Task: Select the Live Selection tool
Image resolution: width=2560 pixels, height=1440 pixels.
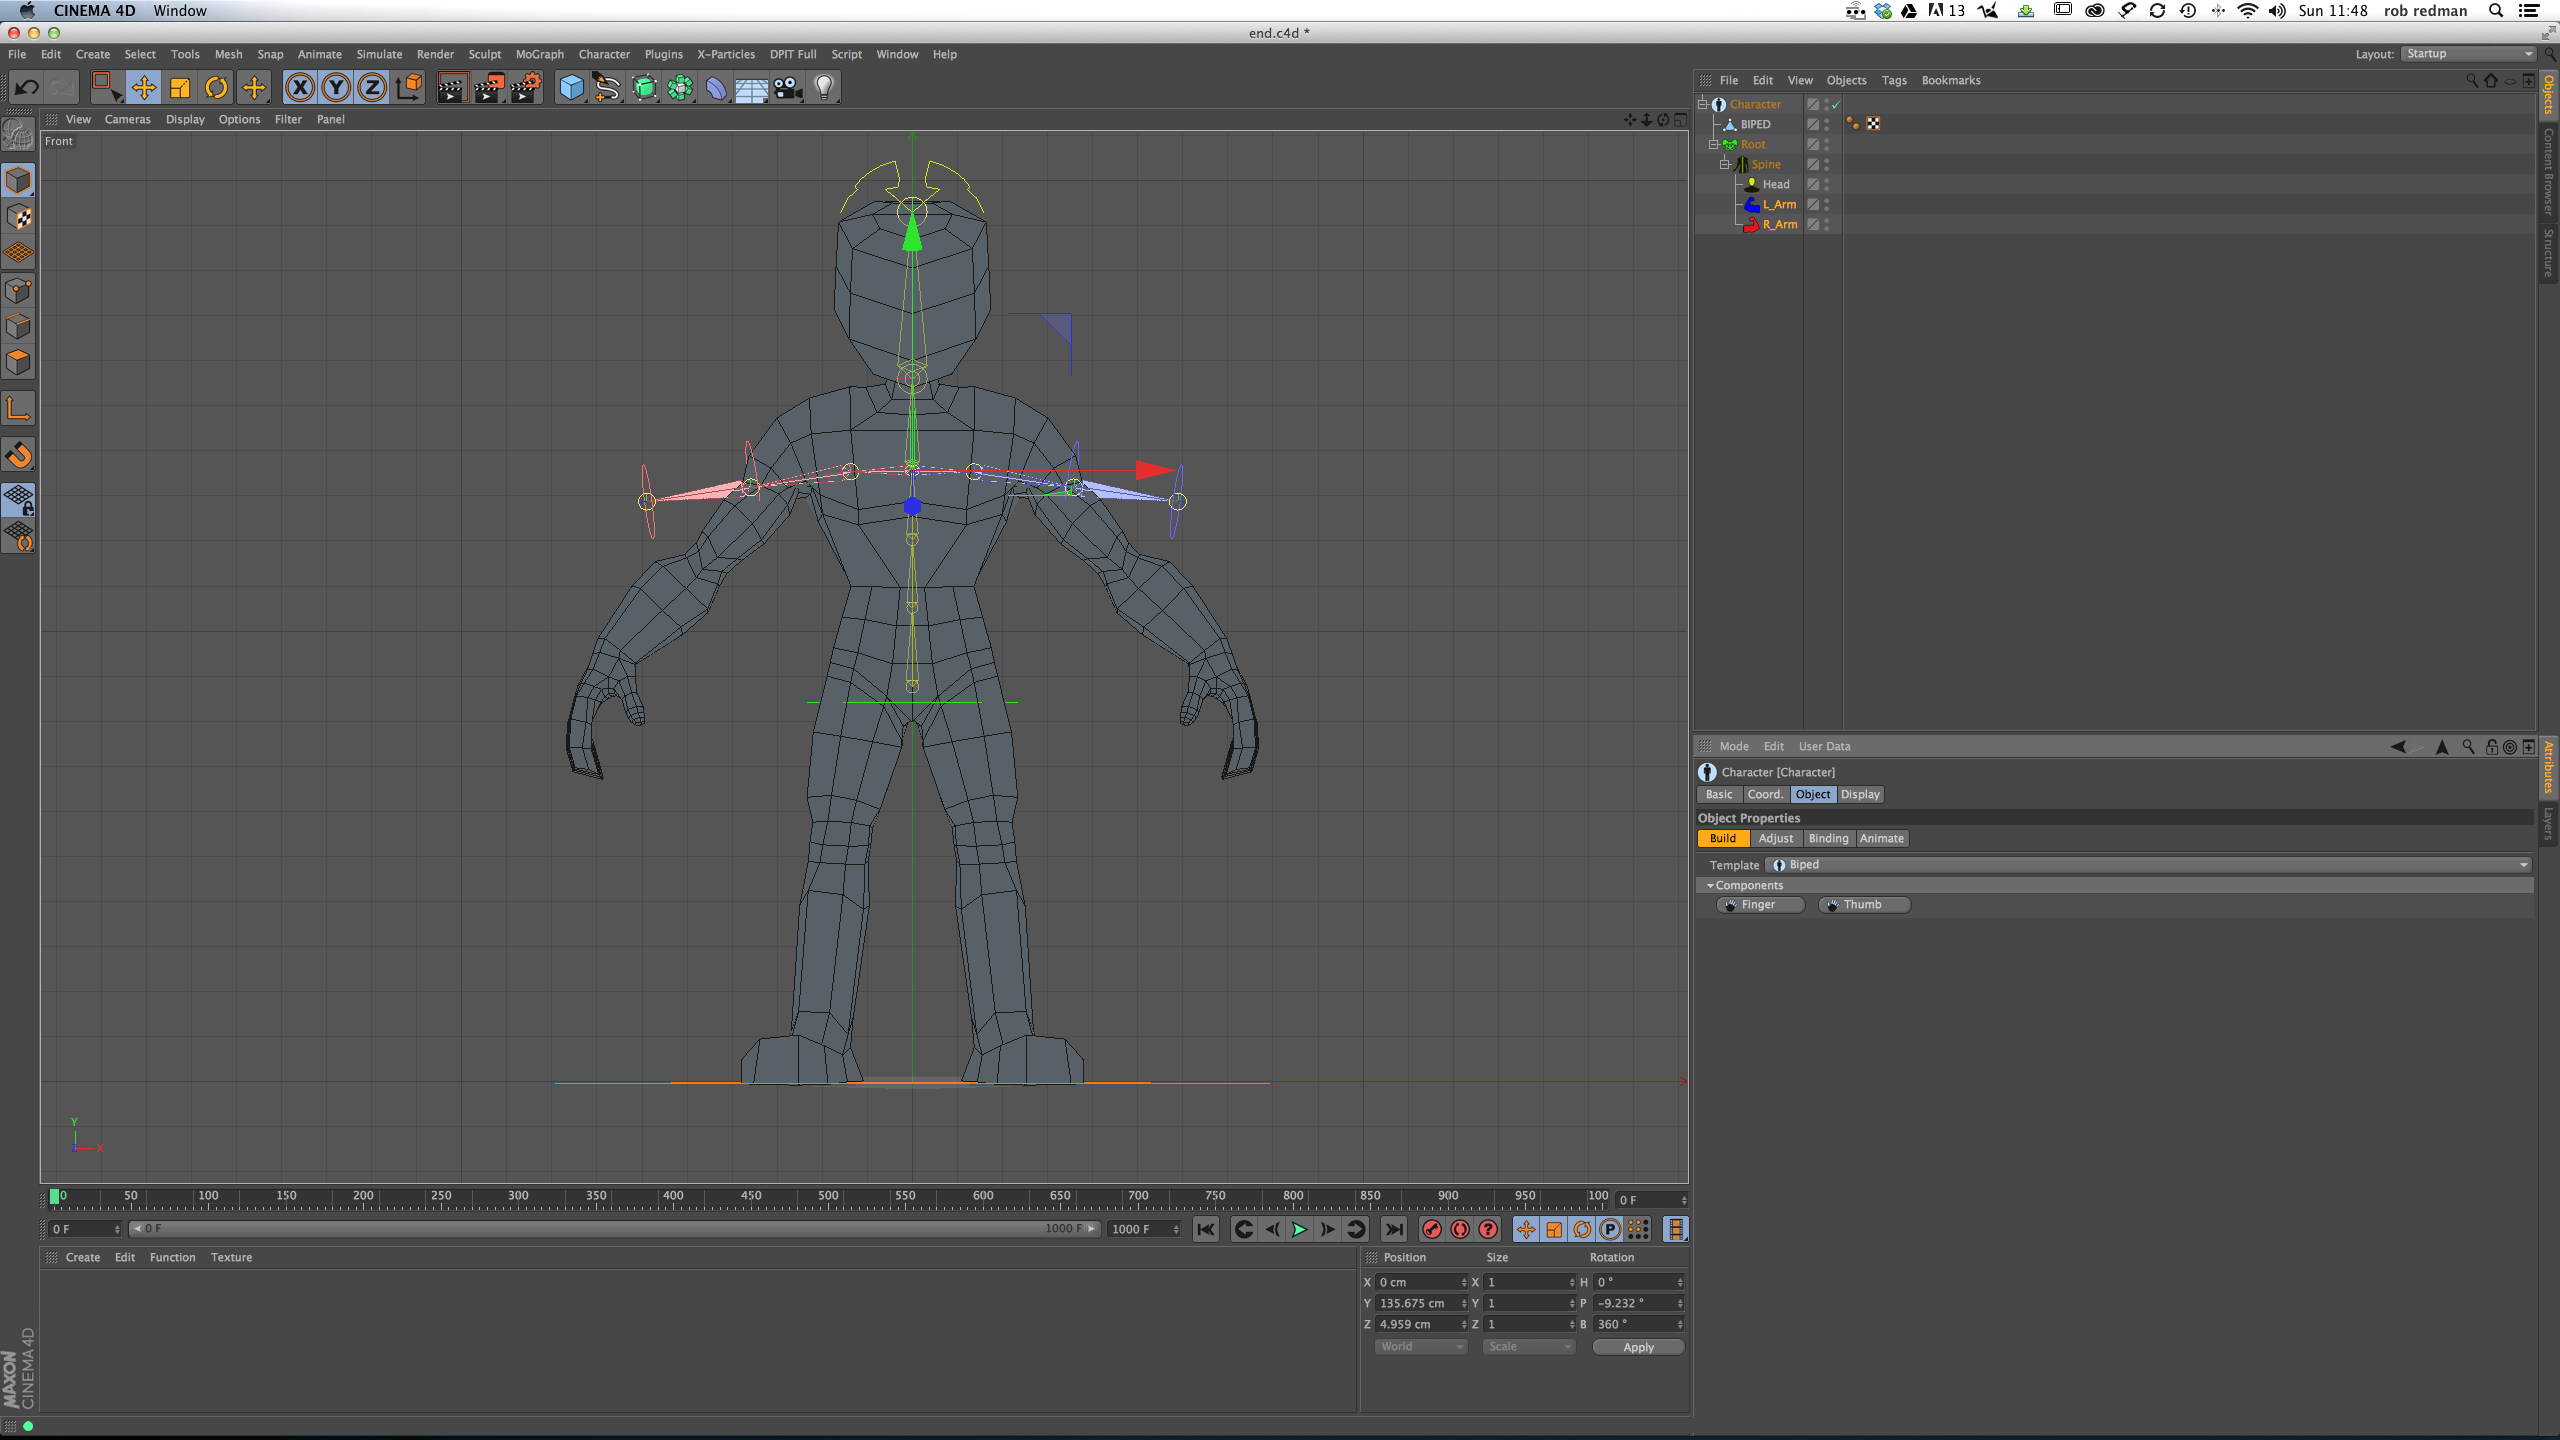Action: [x=106, y=88]
